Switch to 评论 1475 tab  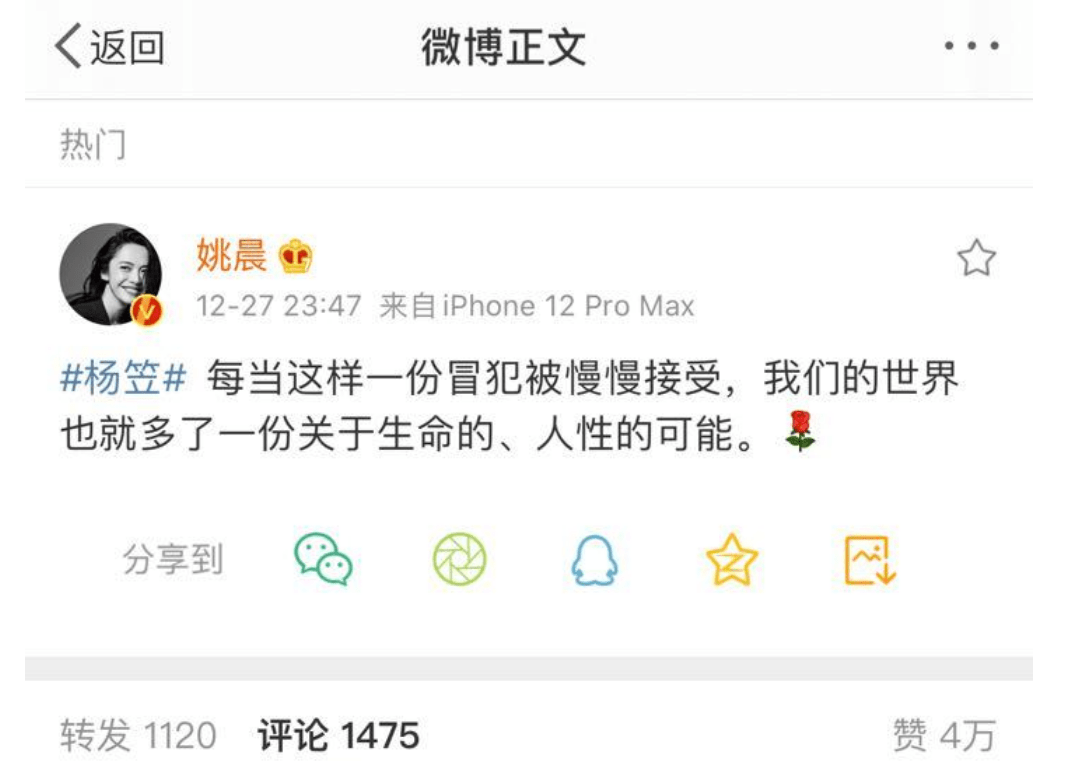[339, 735]
